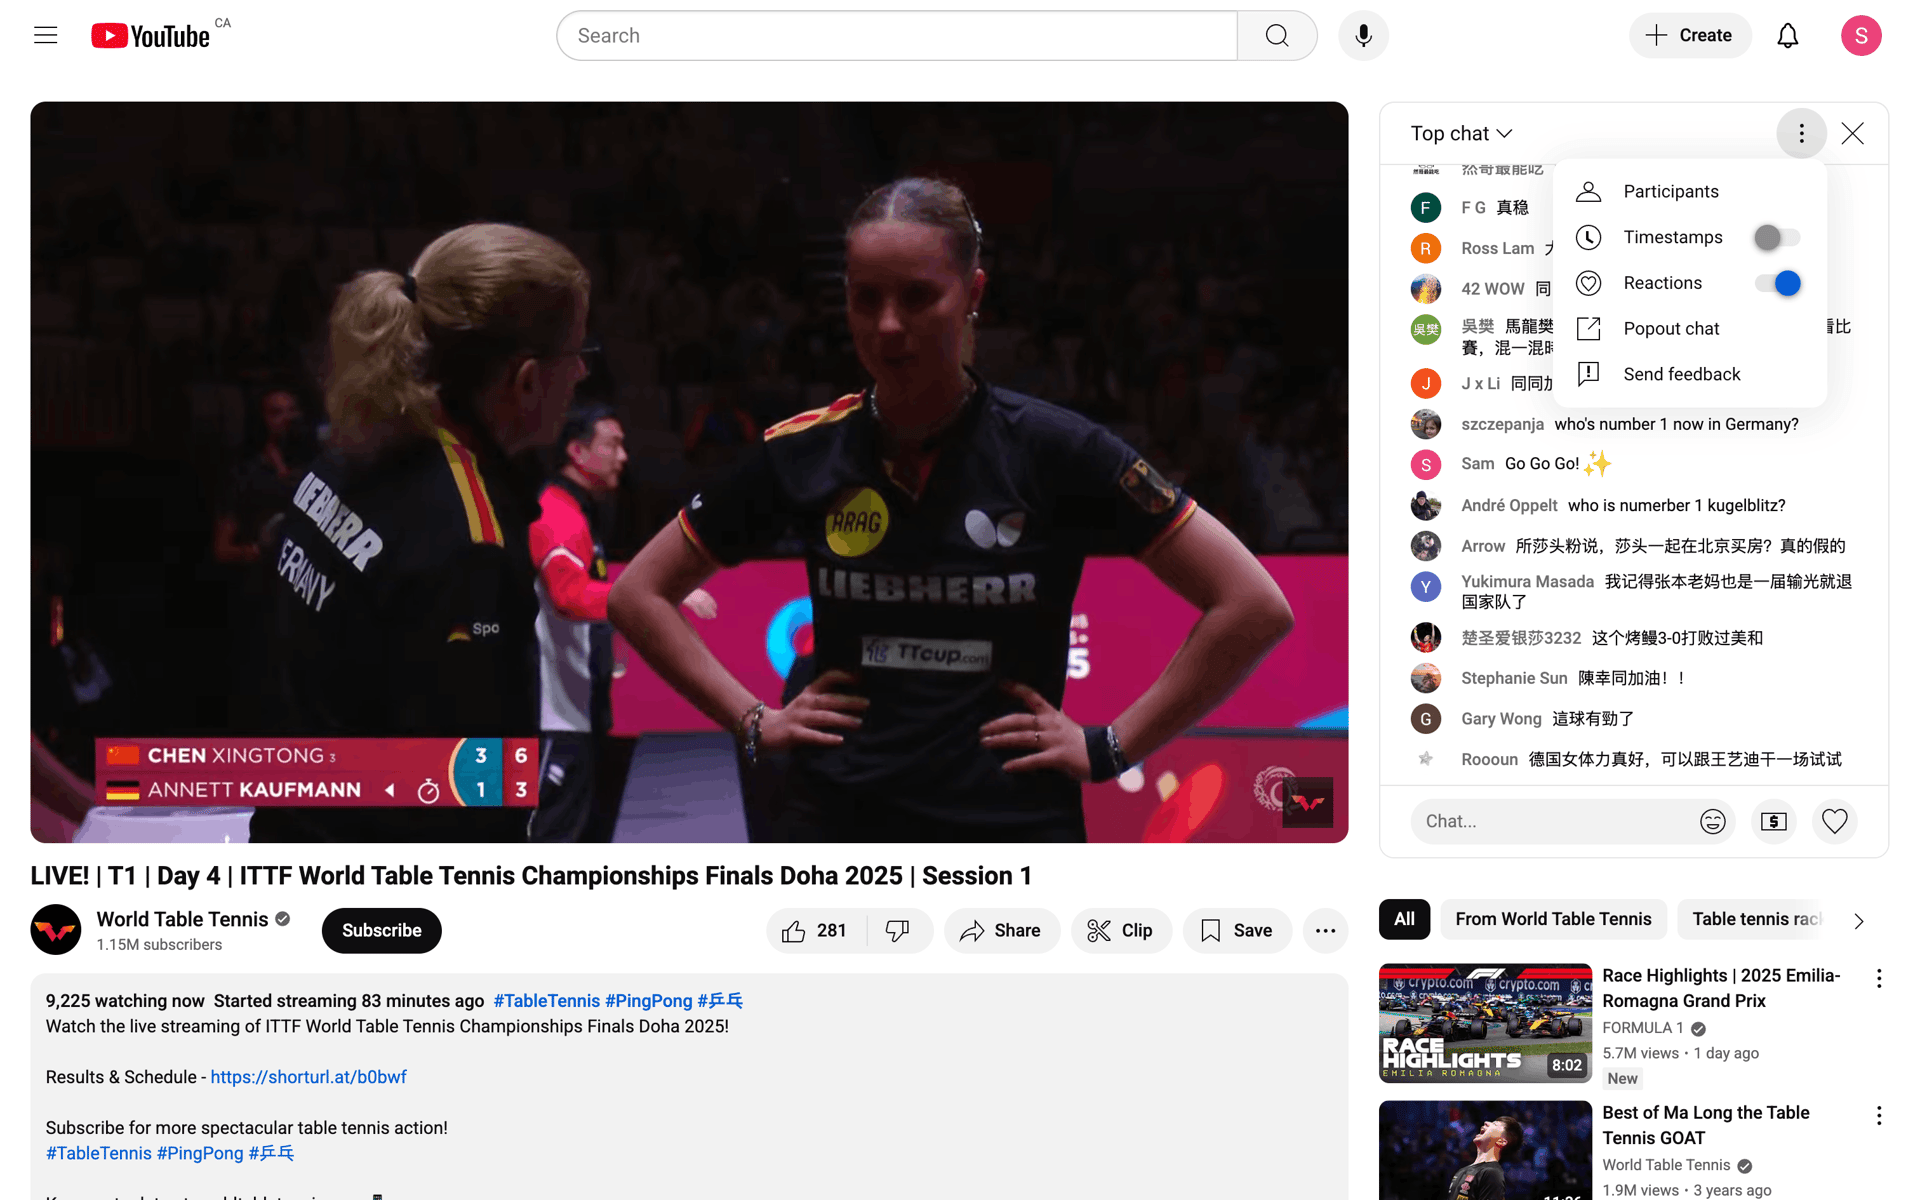Click the Save button

pos(1236,931)
